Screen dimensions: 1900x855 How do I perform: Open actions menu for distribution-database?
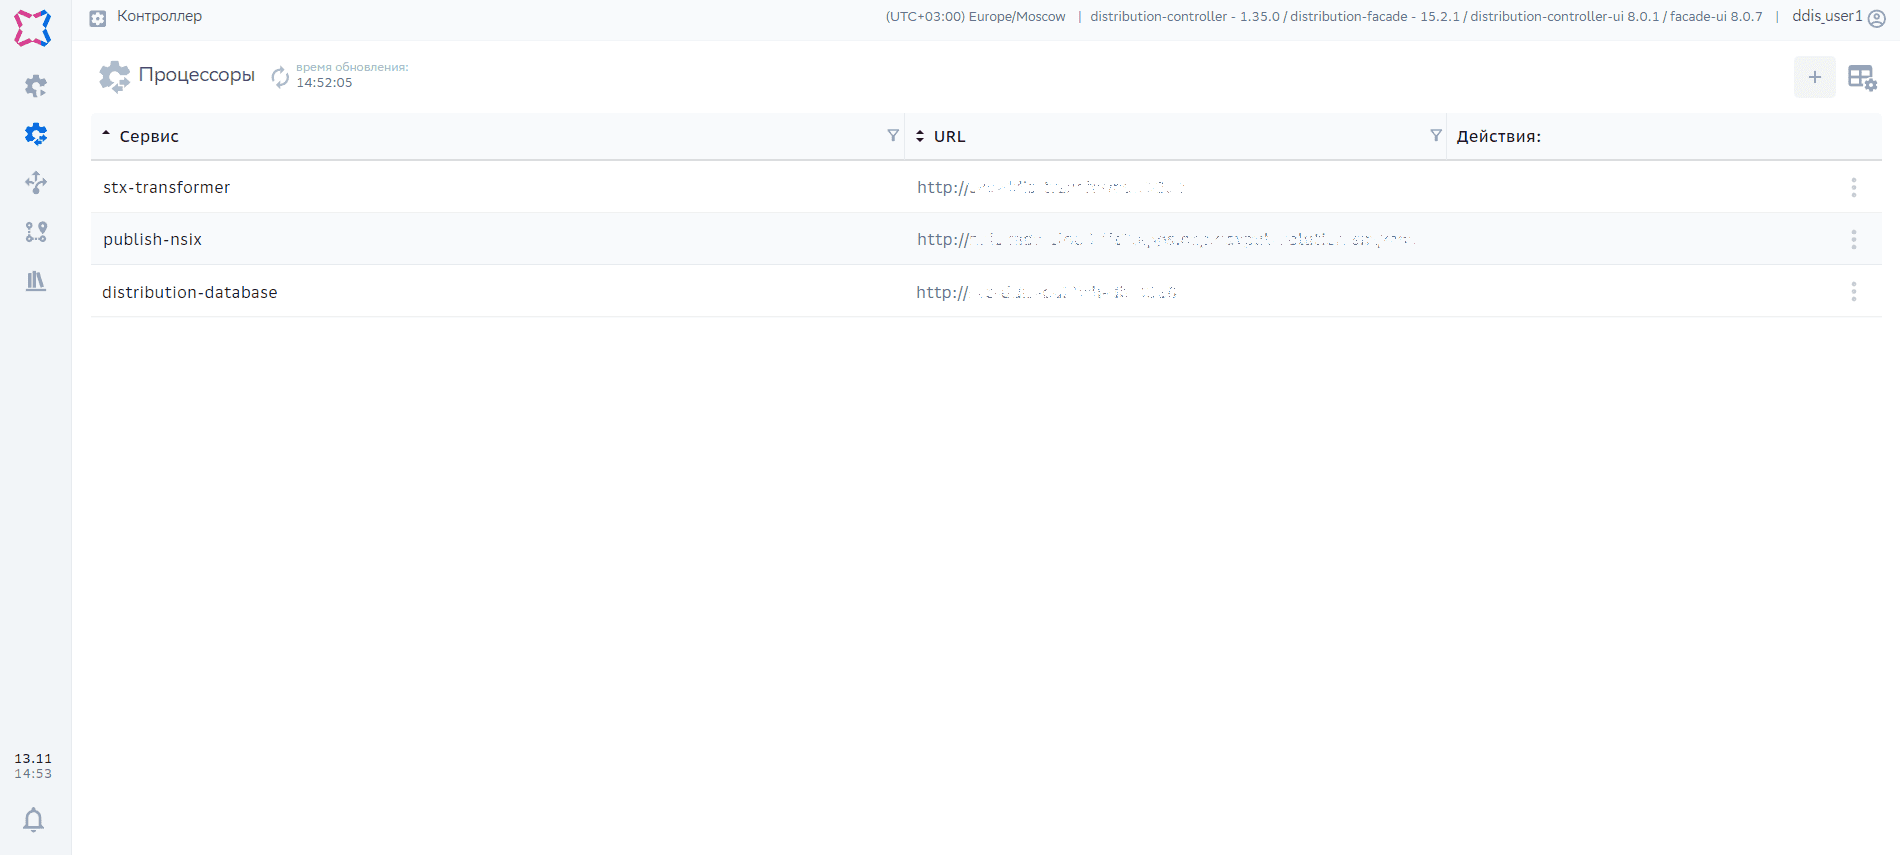click(1853, 291)
